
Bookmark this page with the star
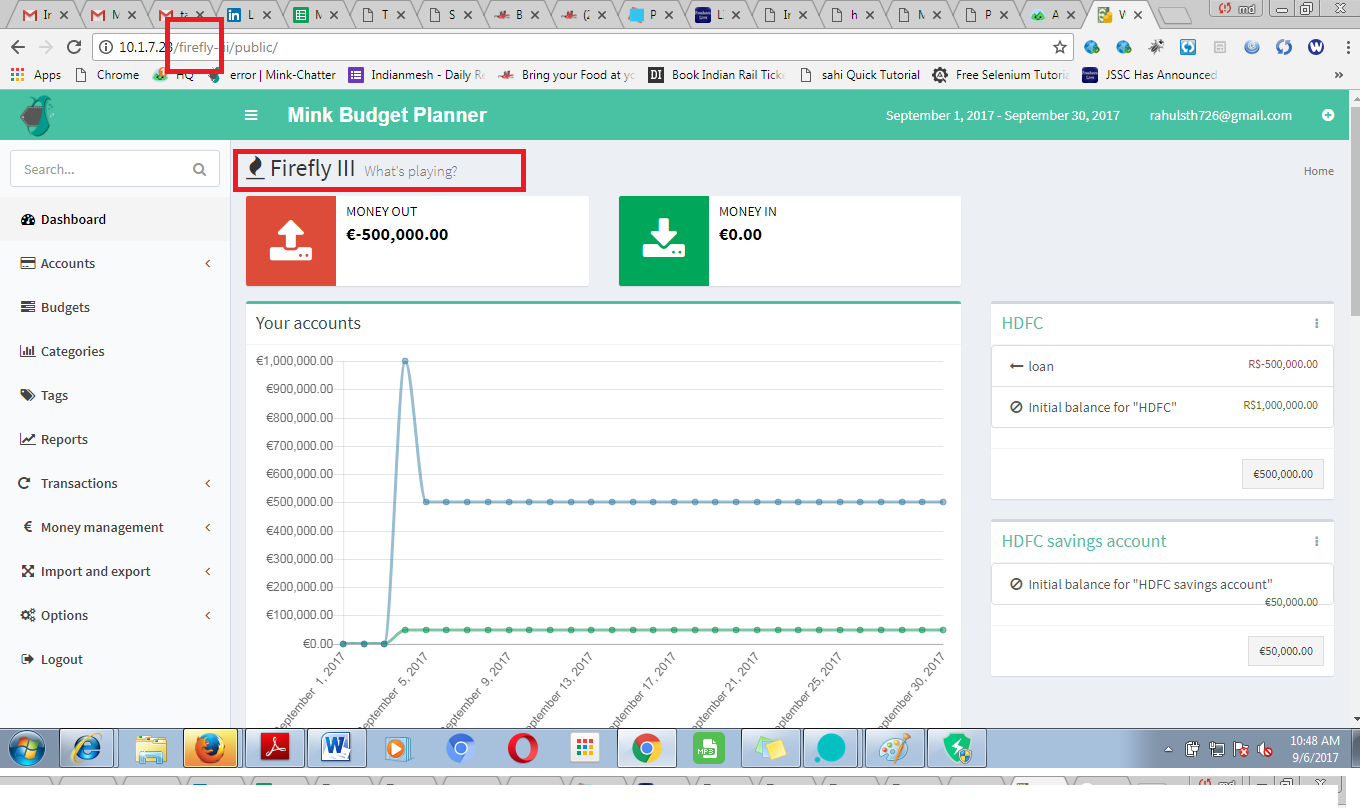tap(1059, 47)
